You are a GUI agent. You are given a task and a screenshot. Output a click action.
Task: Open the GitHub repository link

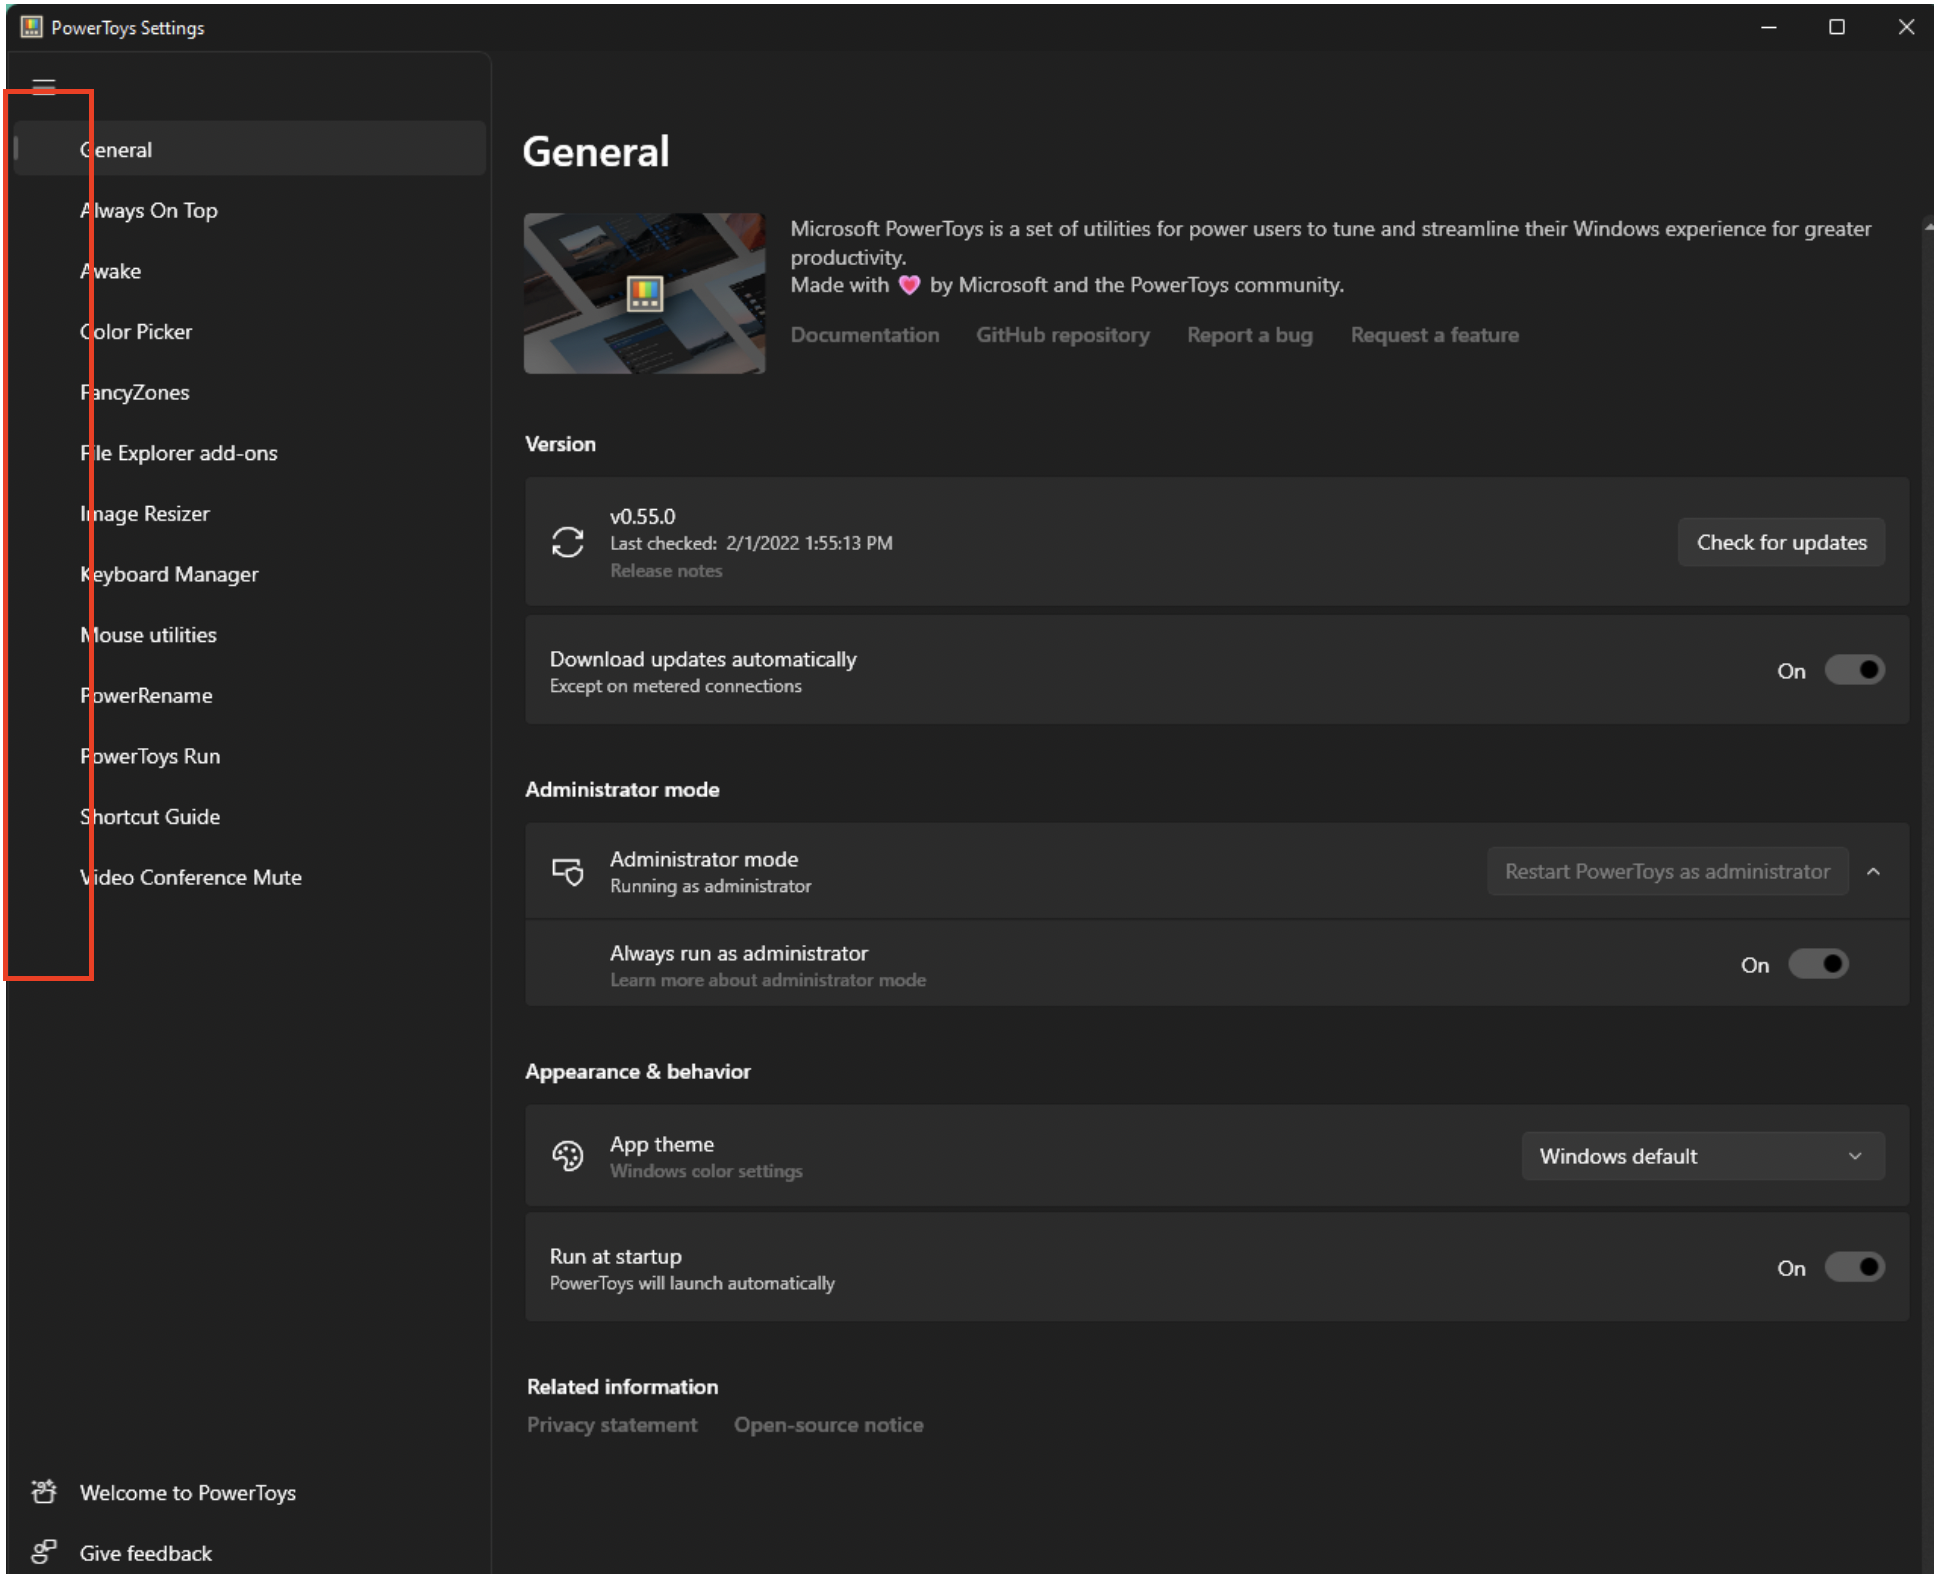point(1061,334)
